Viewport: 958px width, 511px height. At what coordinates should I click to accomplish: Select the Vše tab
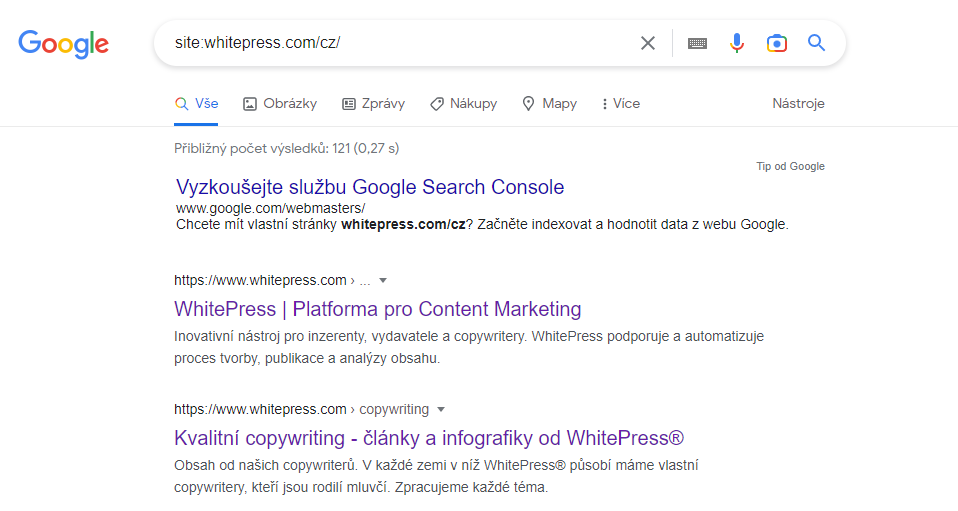coord(196,104)
